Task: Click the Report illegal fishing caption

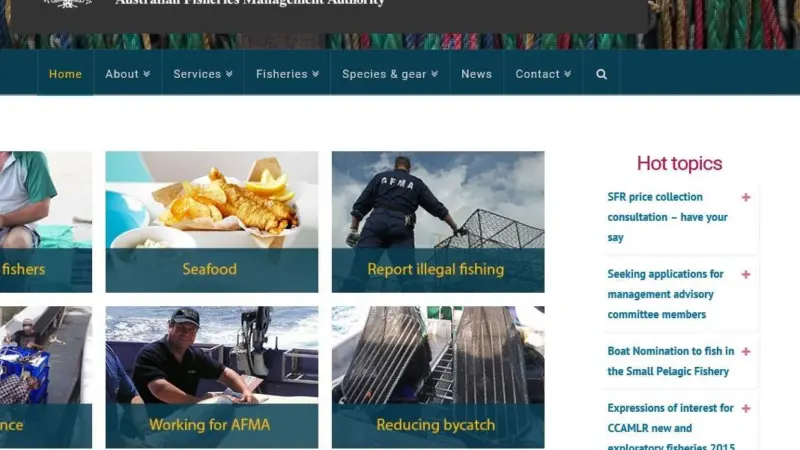Action: [x=436, y=269]
